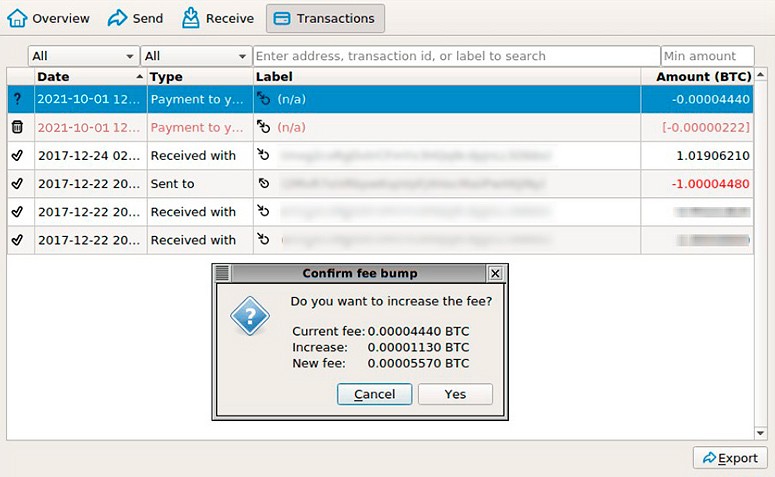Click the unconfirmed question mark status icon

tap(17, 99)
